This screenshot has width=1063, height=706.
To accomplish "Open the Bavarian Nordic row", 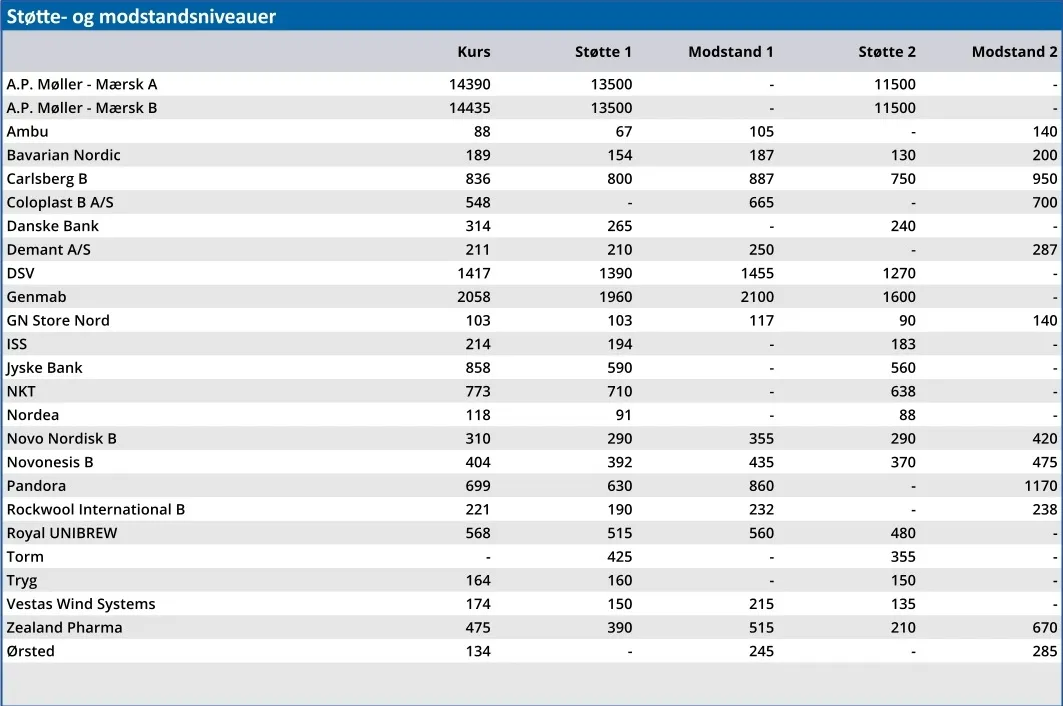I will pyautogui.click(x=63, y=155).
